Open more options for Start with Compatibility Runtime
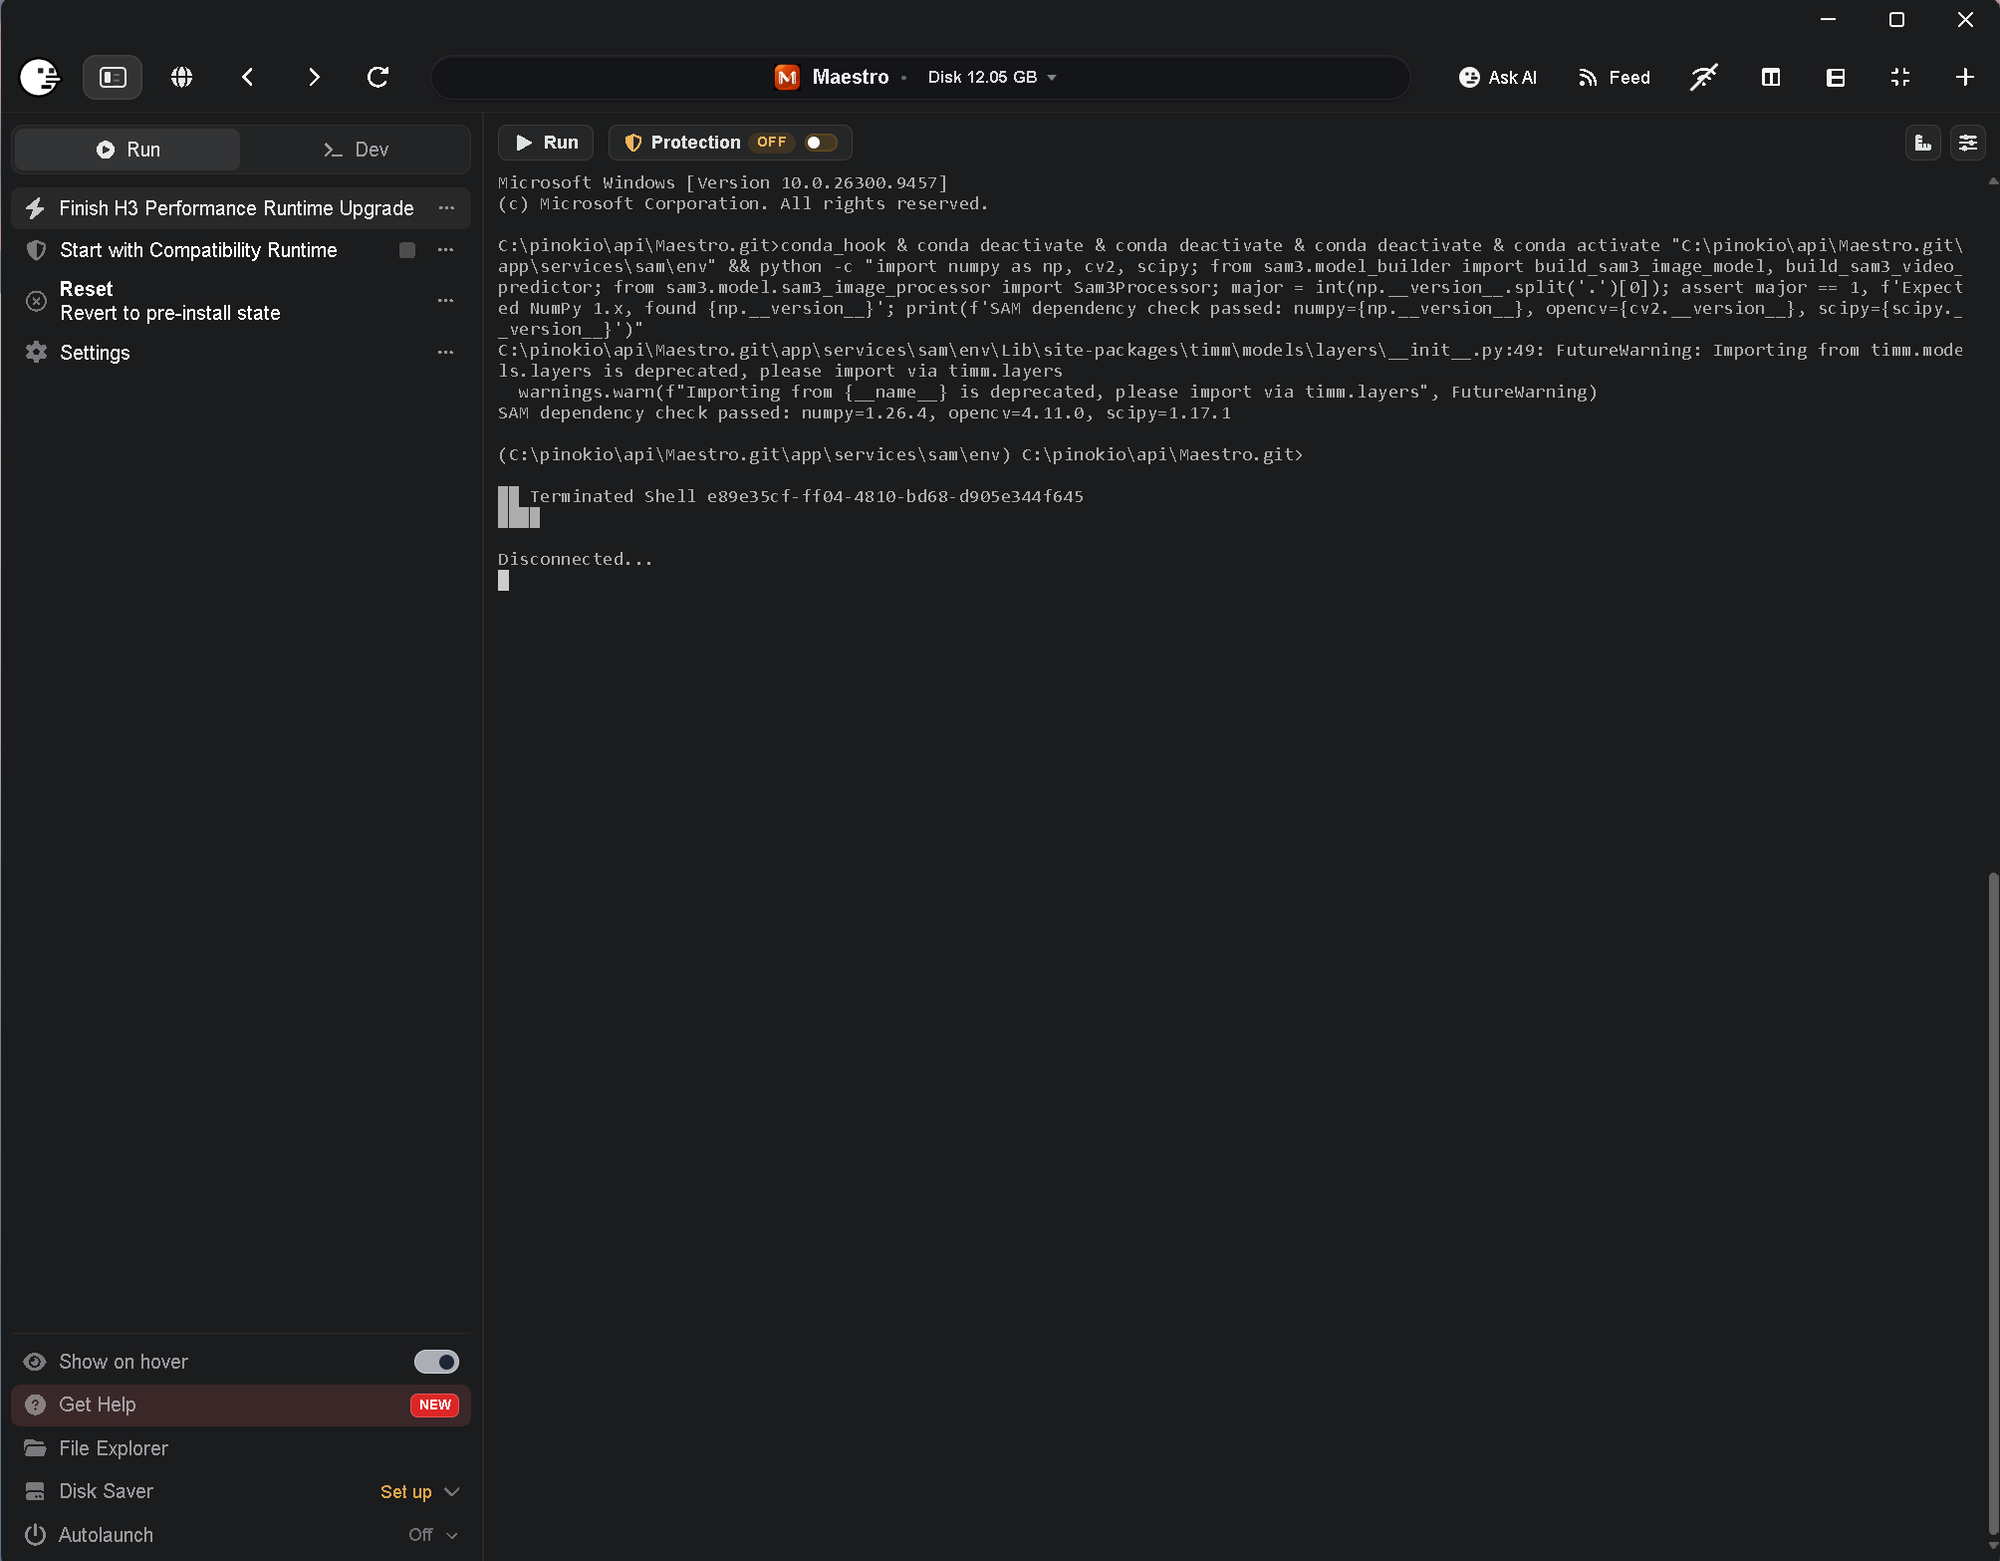Image resolution: width=2000 pixels, height=1561 pixels. coord(446,250)
